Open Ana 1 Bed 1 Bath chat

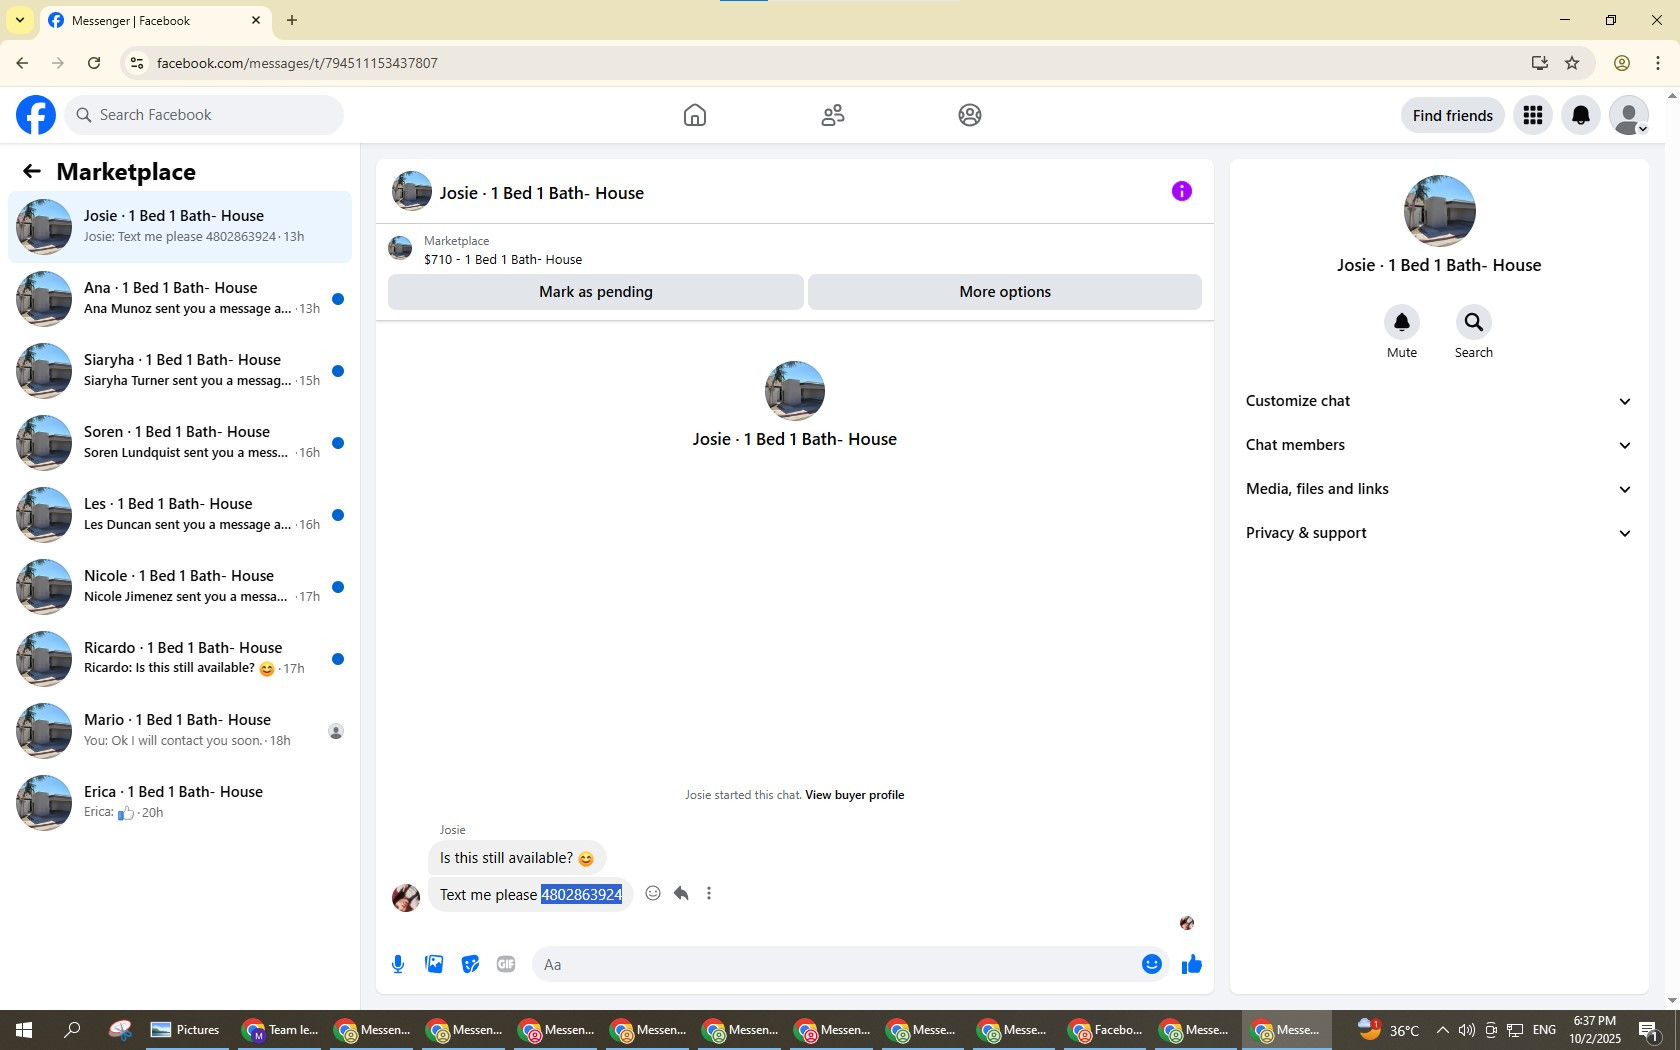coord(180,298)
